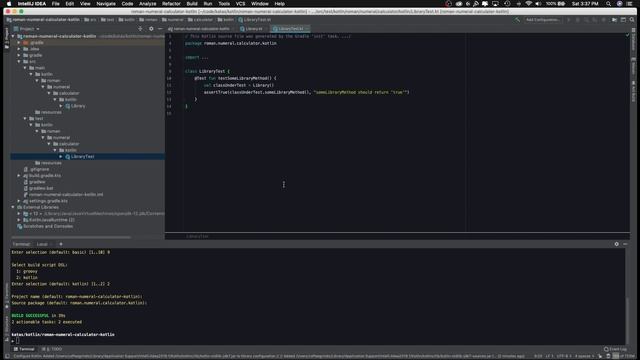
Task: Click the volume icon in menu bar
Action: 538,4
